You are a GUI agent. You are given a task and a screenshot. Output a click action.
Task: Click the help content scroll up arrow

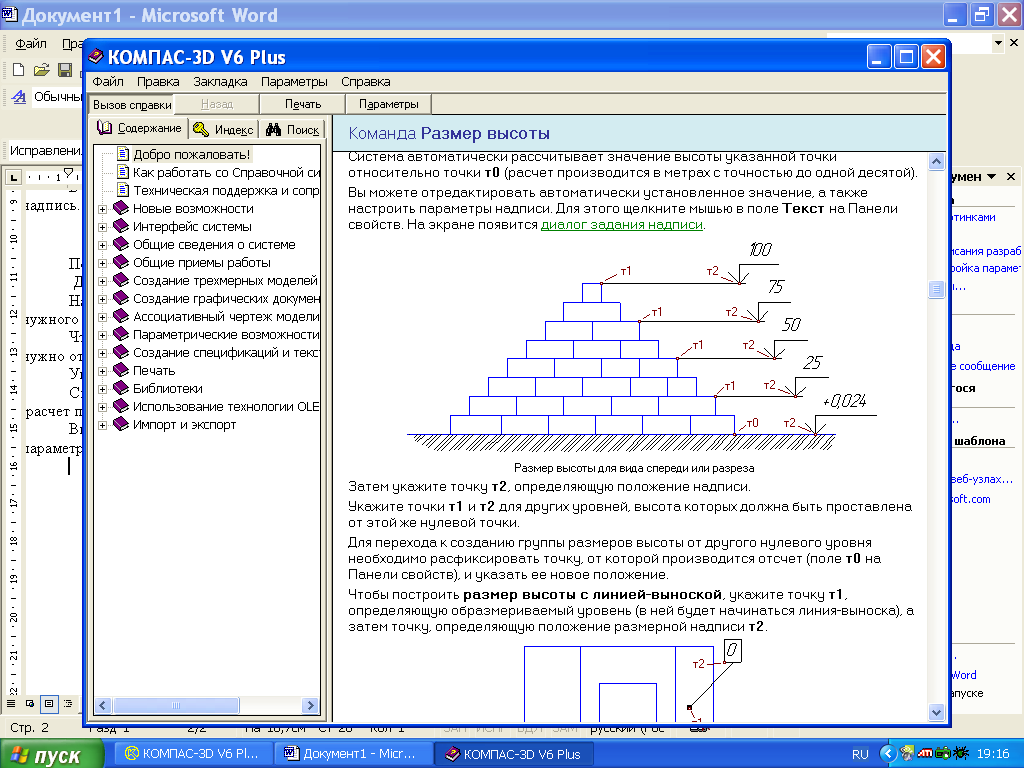tap(936, 161)
